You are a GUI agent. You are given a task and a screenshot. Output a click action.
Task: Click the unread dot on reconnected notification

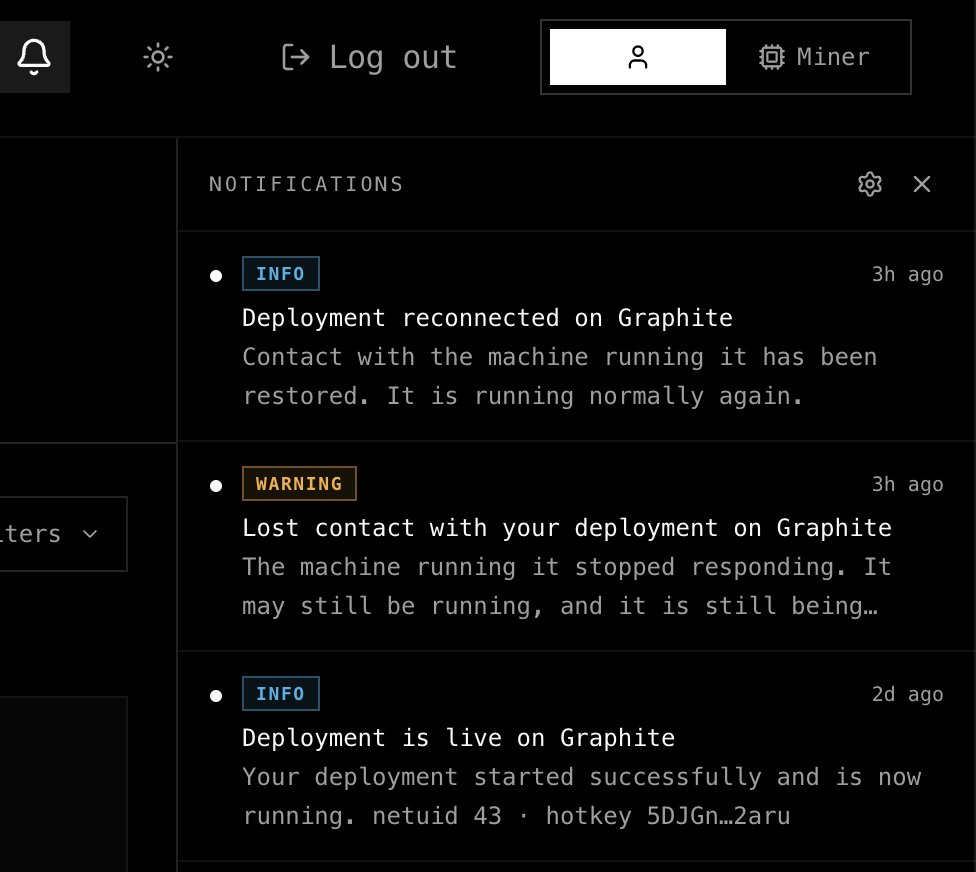coord(216,276)
